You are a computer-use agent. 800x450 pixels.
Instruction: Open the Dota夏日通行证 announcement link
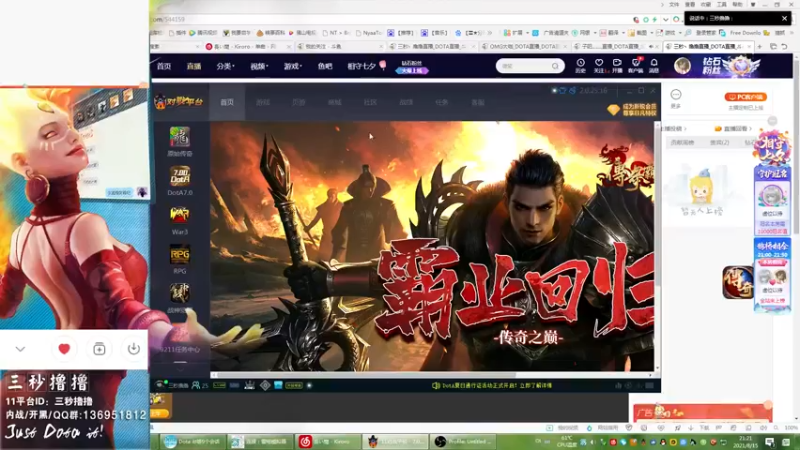pos(496,386)
